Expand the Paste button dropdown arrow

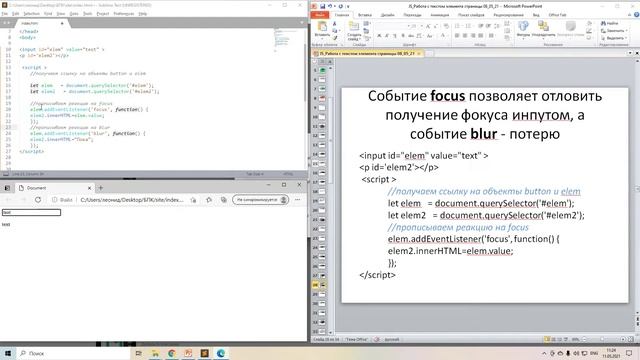322,39
